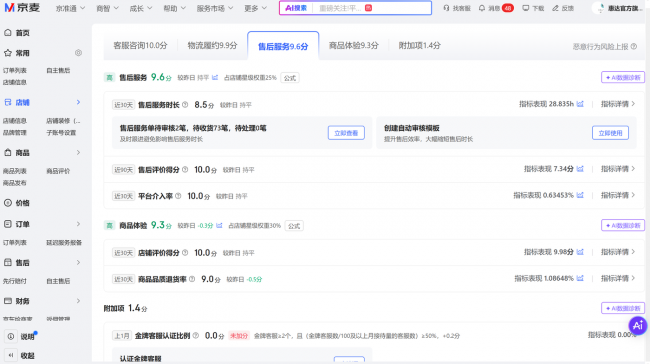Click the 店铺 shop icon in sidebar
Image resolution: width=650 pixels, height=364 pixels.
[x=8, y=102]
